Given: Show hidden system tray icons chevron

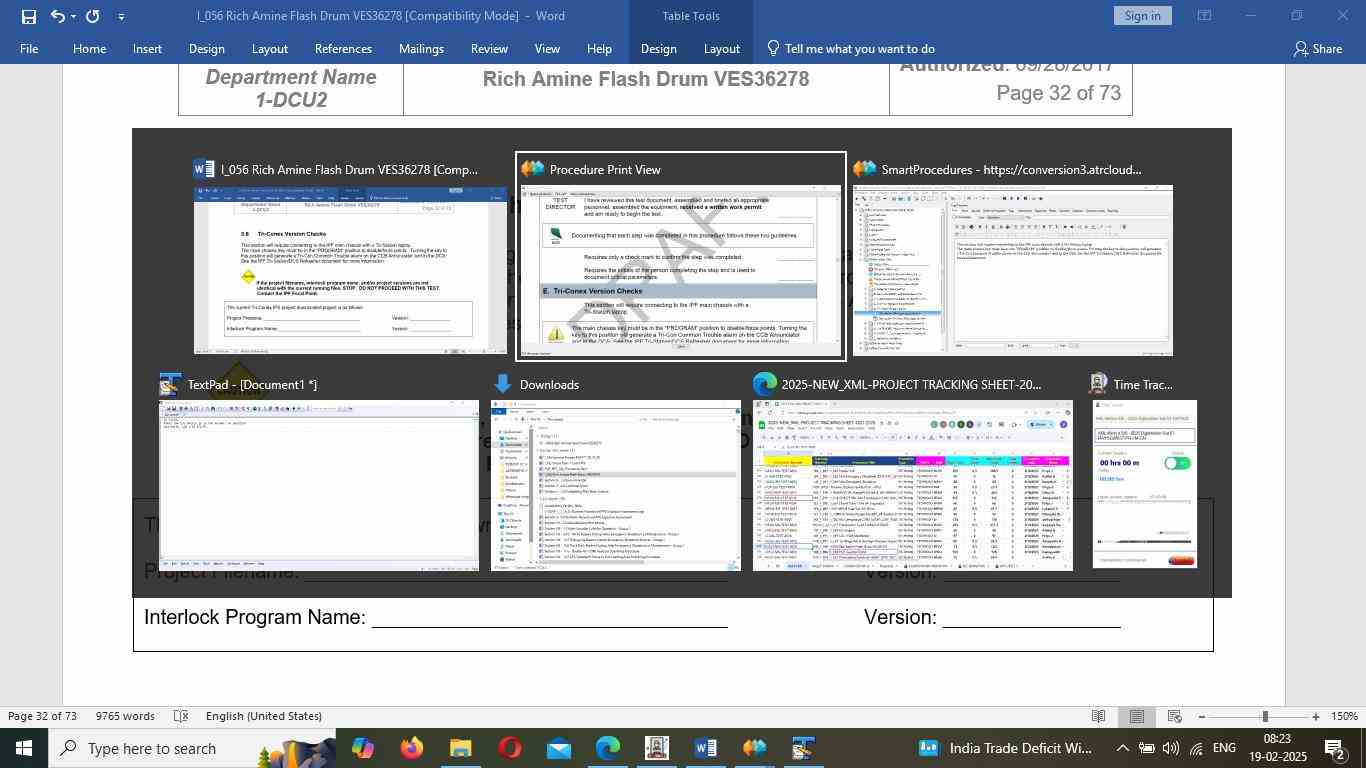Looking at the screenshot, I should [x=1122, y=748].
